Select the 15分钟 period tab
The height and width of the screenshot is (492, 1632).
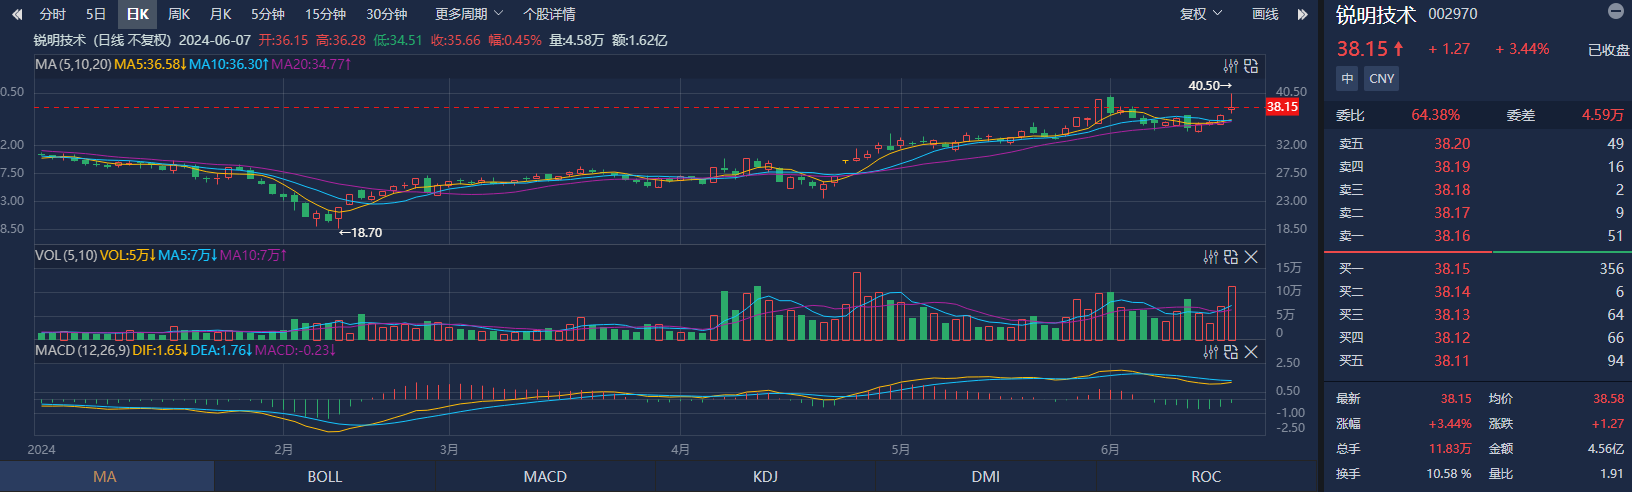pos(325,14)
